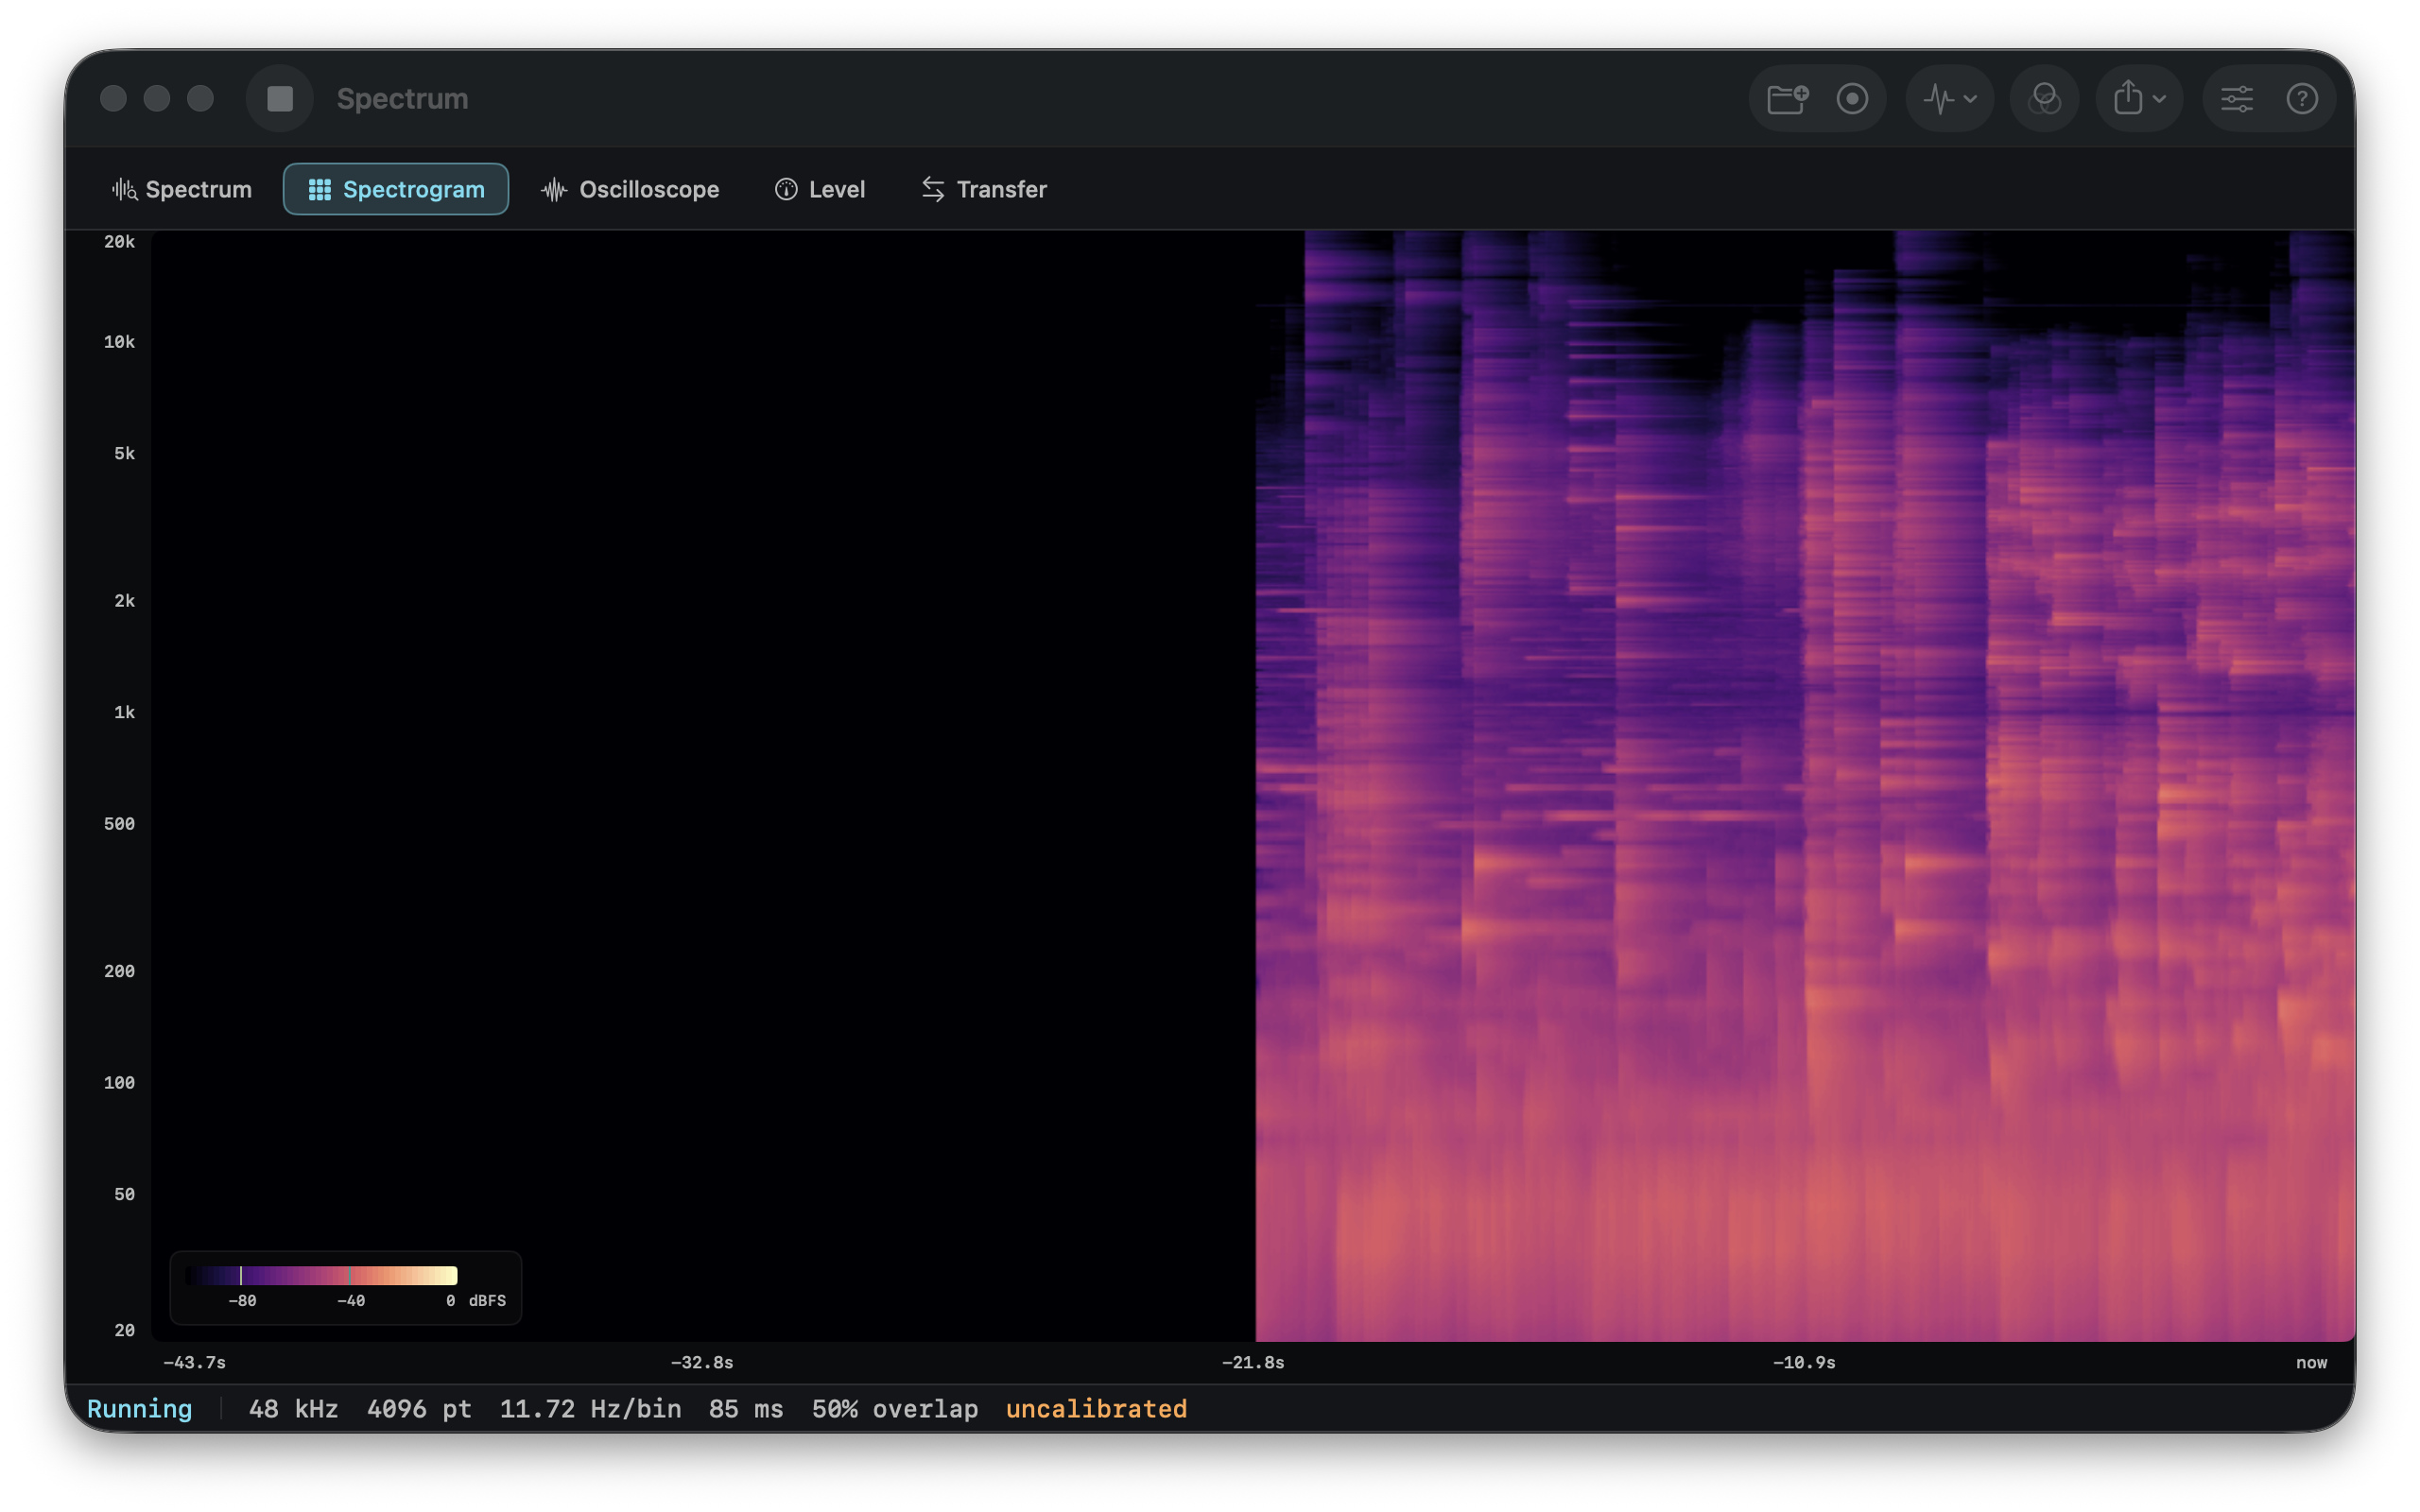Viewport: 2420px width, 1512px height.
Task: Click the '4096 pt' FFT size value
Action: click(419, 1408)
